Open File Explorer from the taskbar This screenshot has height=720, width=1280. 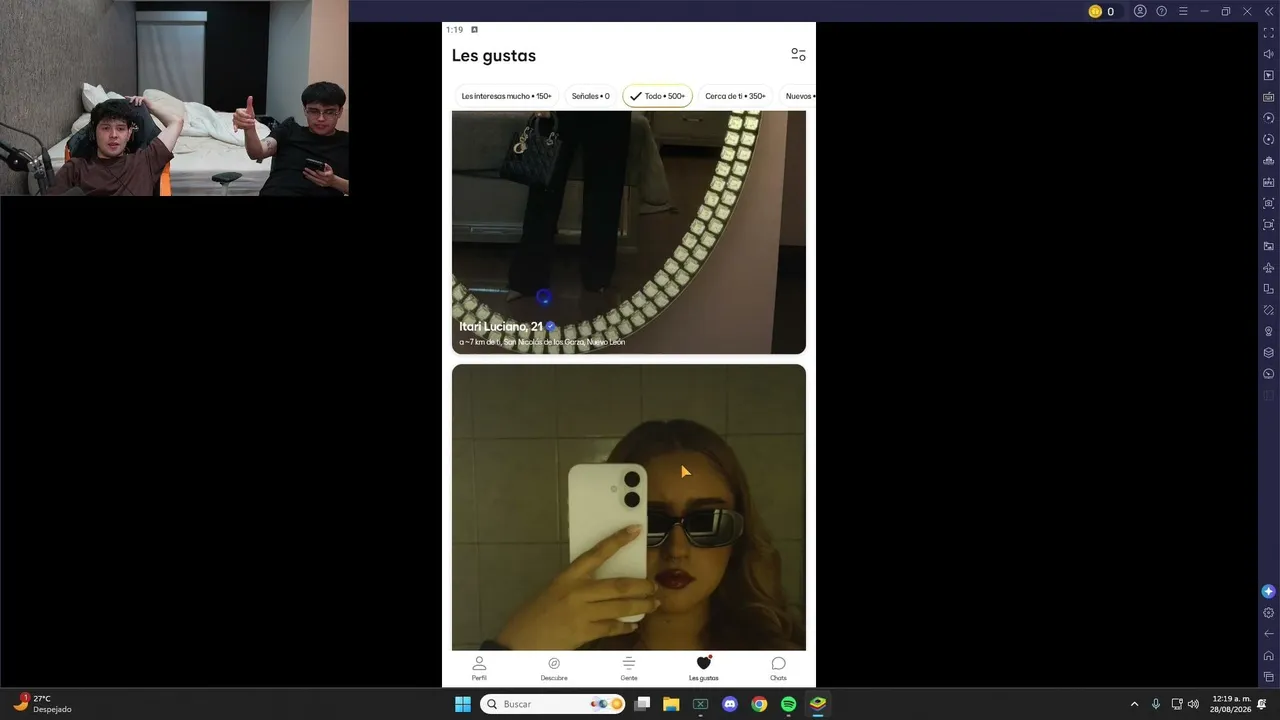pos(671,704)
